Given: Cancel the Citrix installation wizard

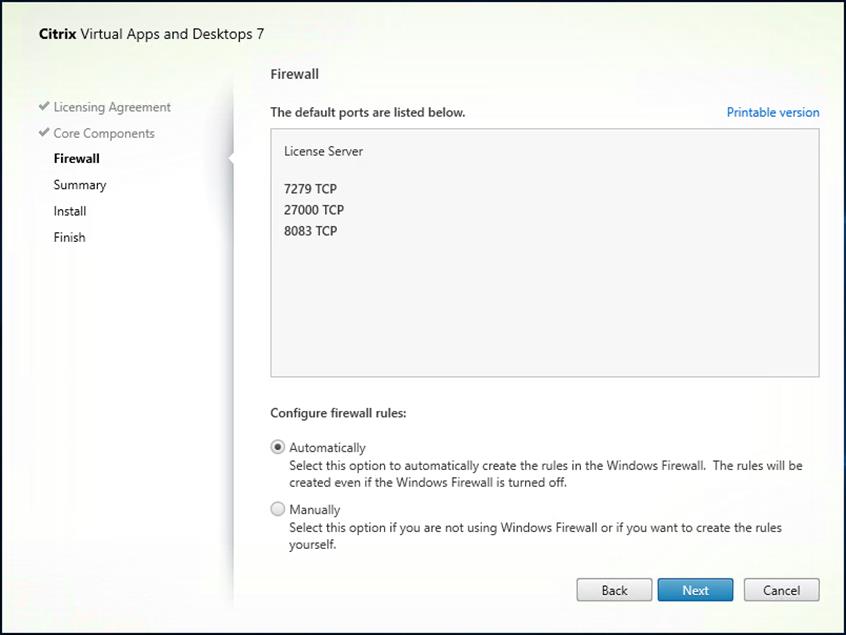Looking at the screenshot, I should pos(781,590).
